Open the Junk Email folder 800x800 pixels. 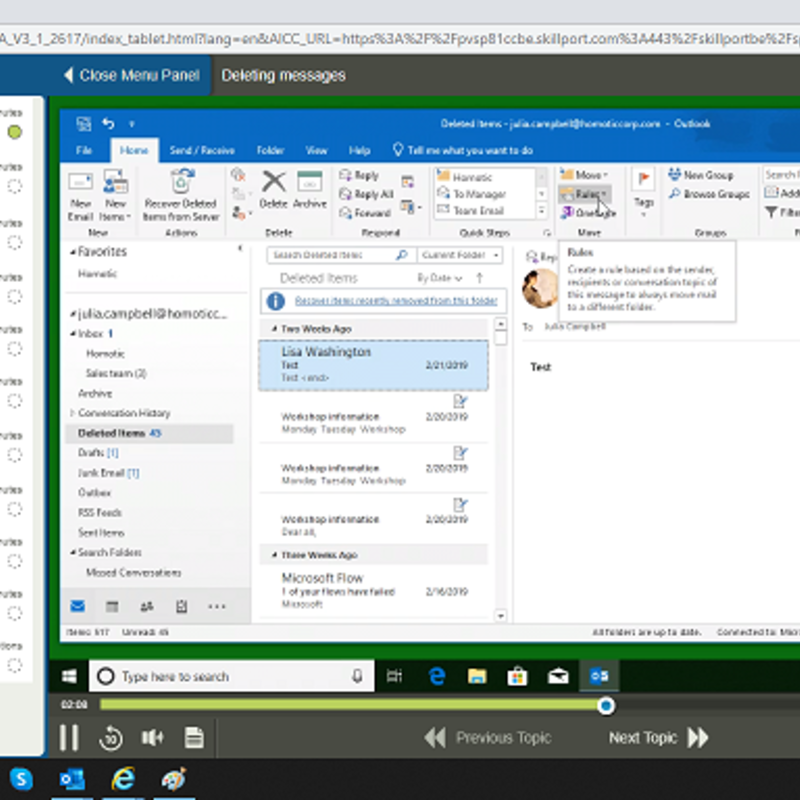point(108,473)
